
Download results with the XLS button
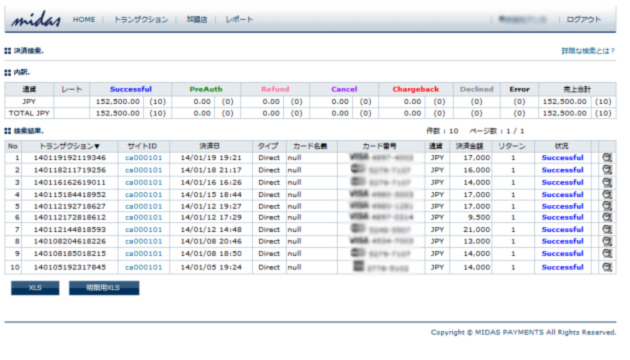(x=35, y=288)
